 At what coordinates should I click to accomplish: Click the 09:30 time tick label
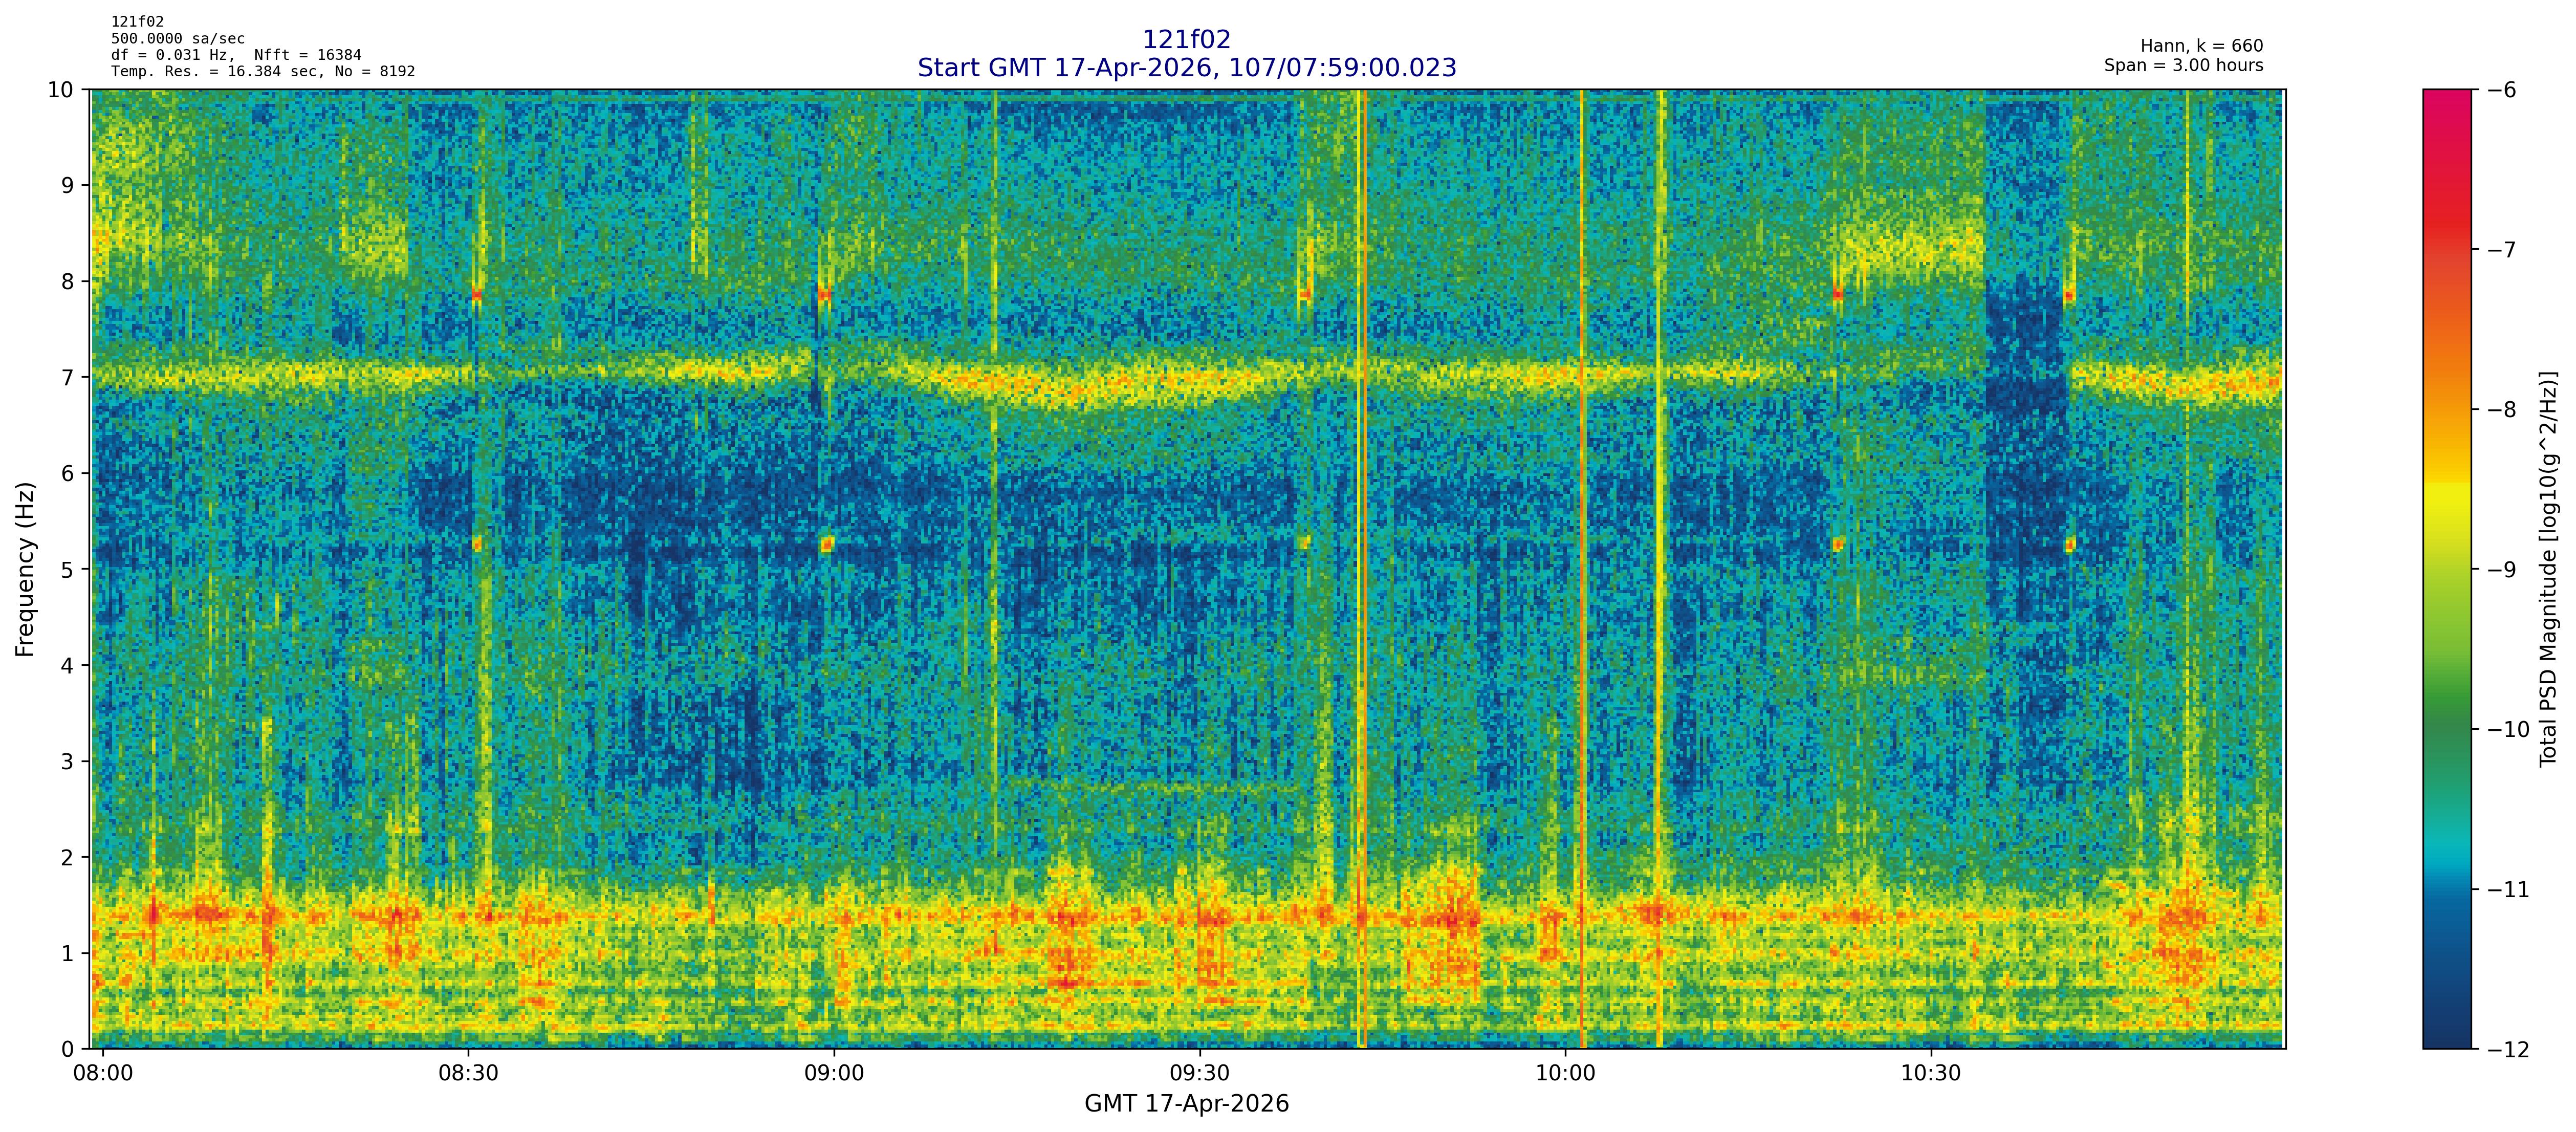point(1199,1074)
